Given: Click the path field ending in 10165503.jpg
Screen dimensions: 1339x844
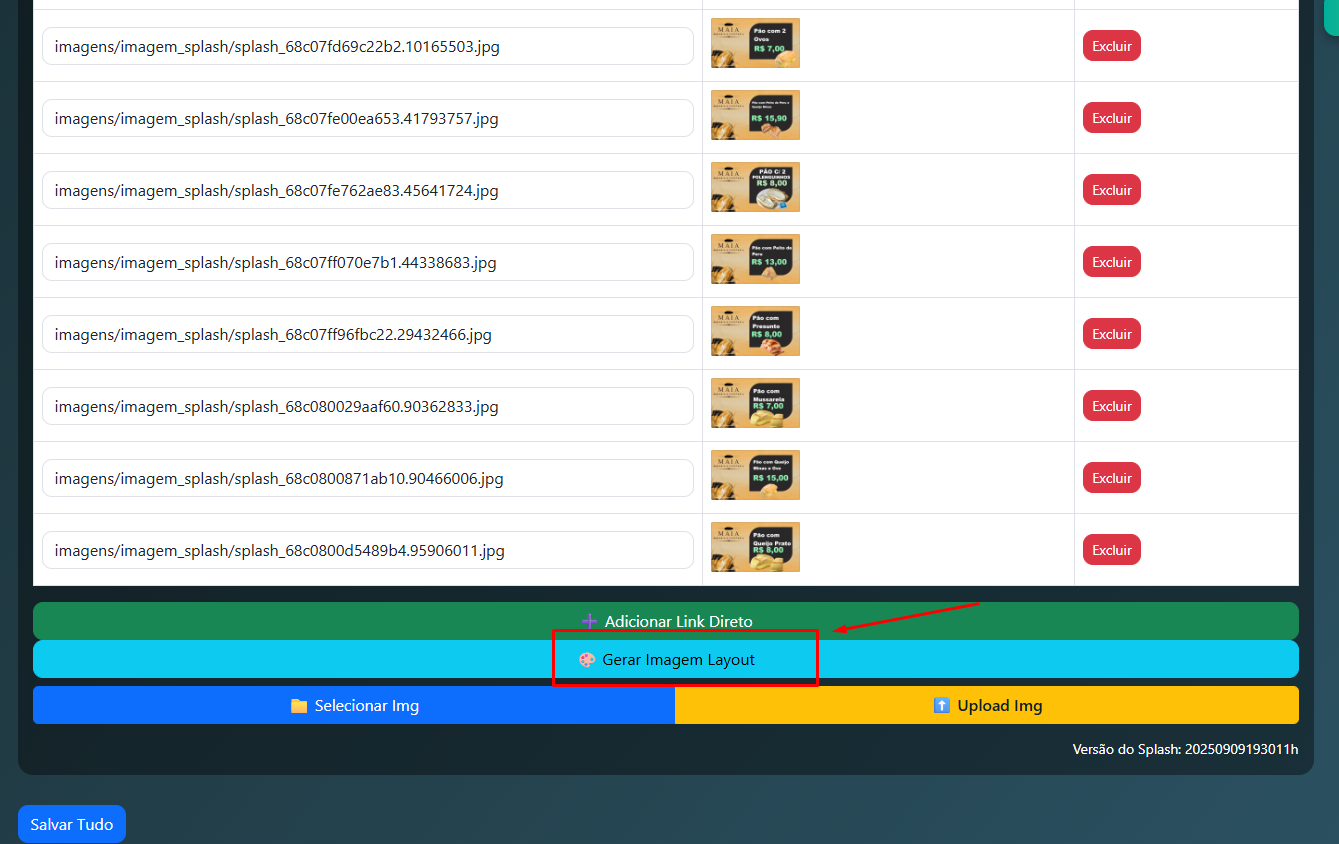Looking at the screenshot, I should (x=367, y=46).
